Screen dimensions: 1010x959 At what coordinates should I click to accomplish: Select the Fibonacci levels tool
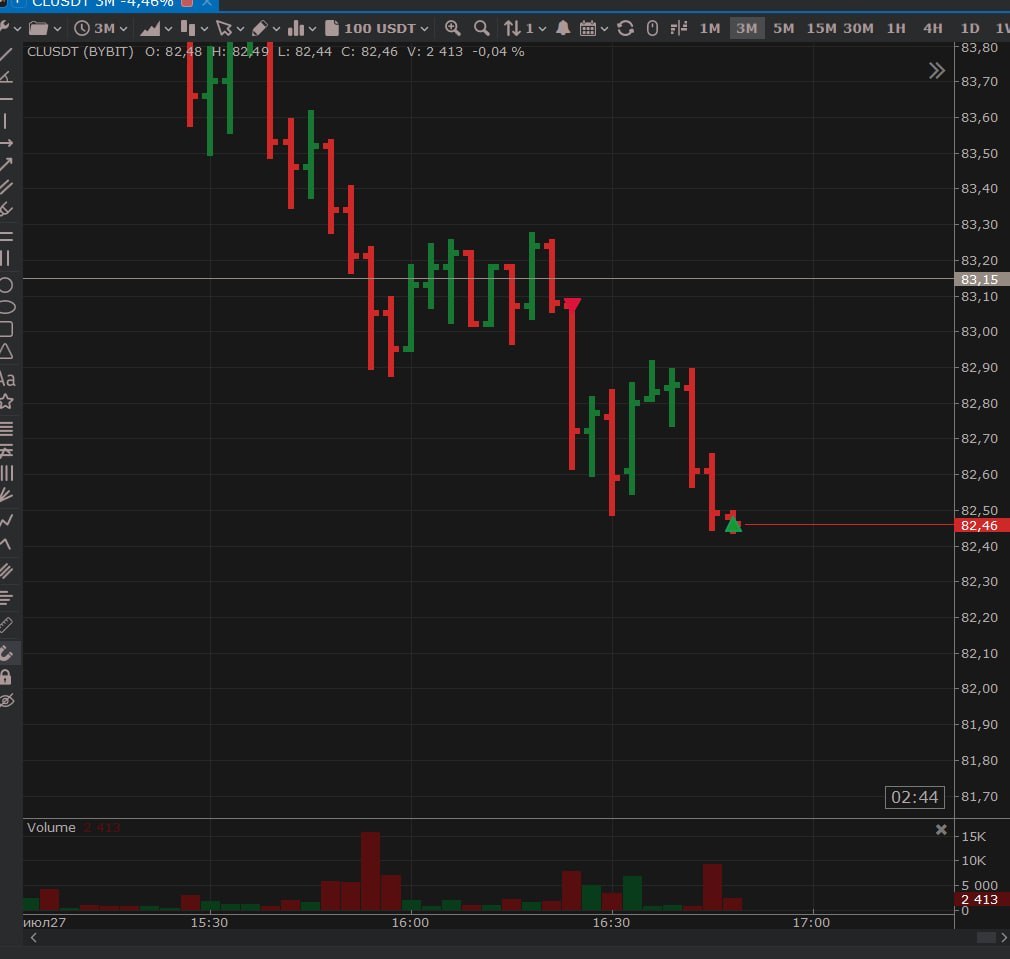(x=6, y=428)
